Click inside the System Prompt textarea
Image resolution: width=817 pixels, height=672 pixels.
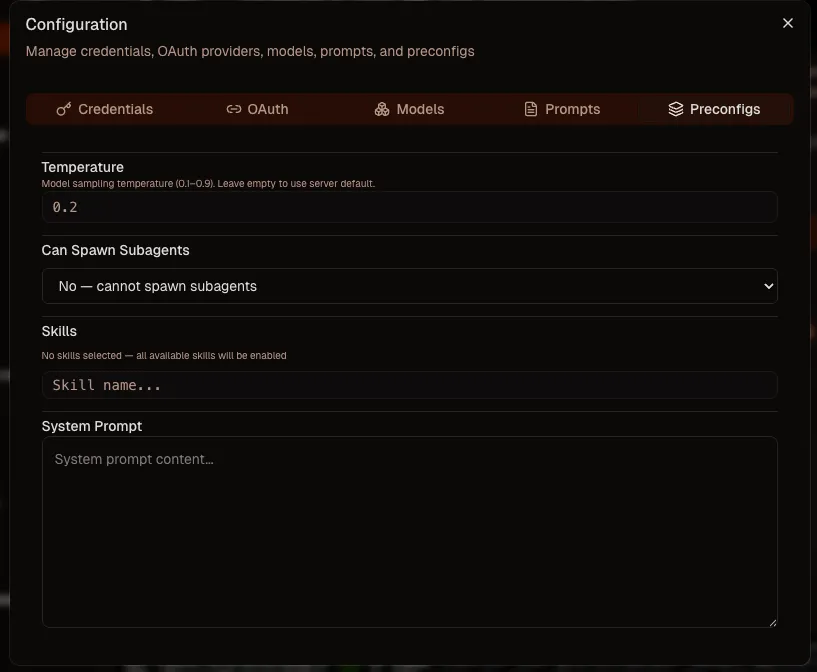[410, 532]
